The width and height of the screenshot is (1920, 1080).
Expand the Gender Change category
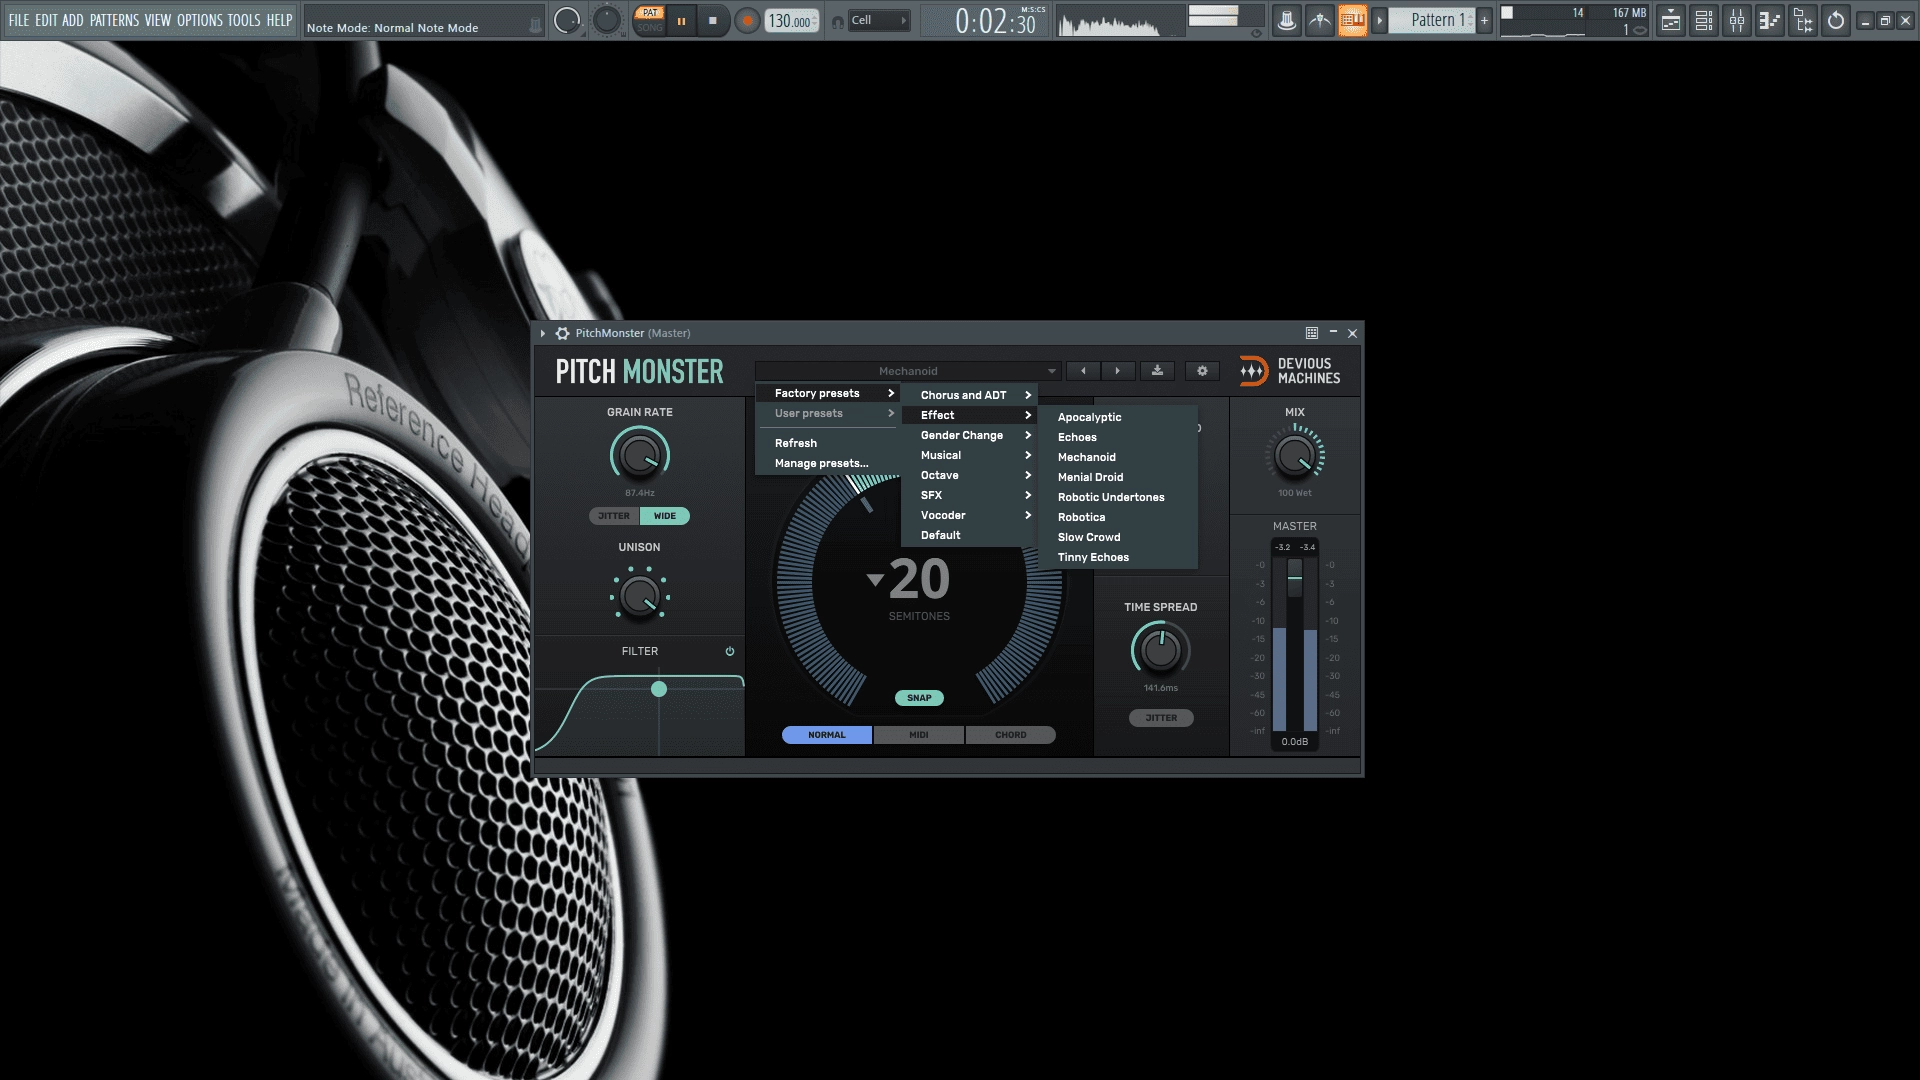pos(969,436)
